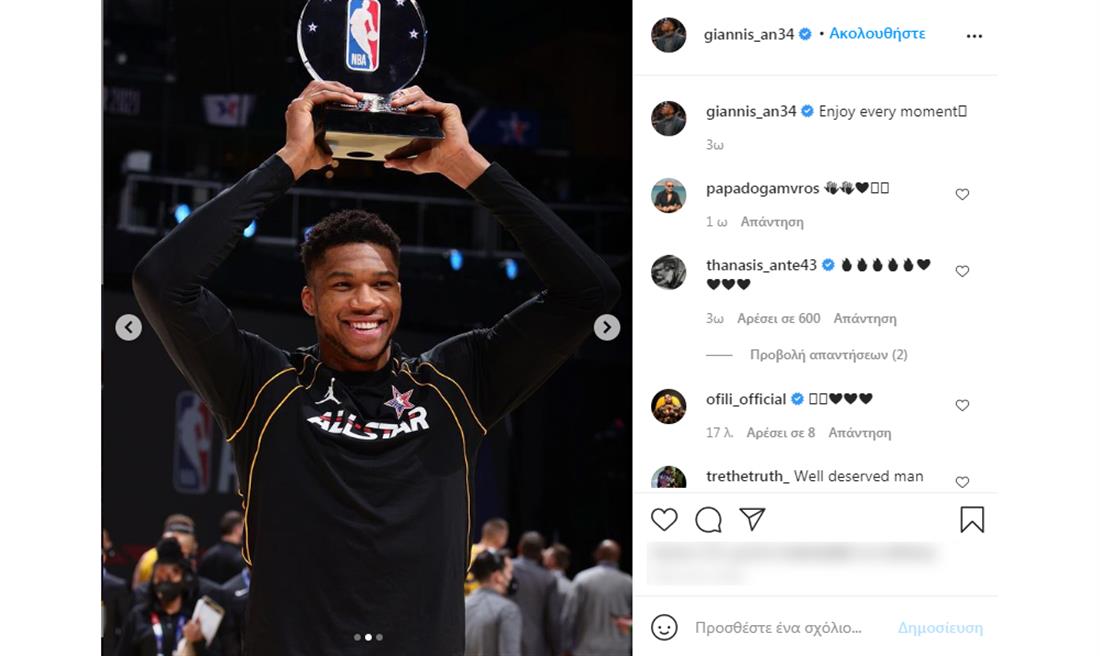Like ofili_official comment heart

point(962,406)
